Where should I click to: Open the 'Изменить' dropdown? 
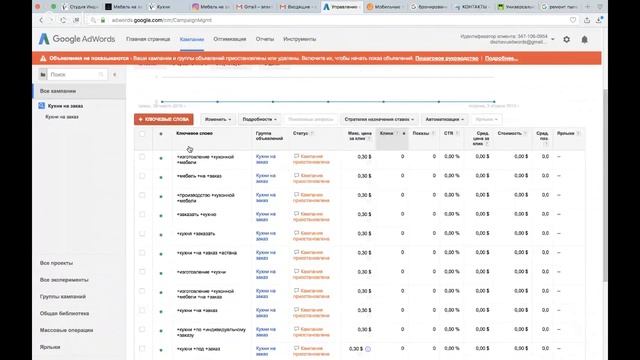click(218, 119)
